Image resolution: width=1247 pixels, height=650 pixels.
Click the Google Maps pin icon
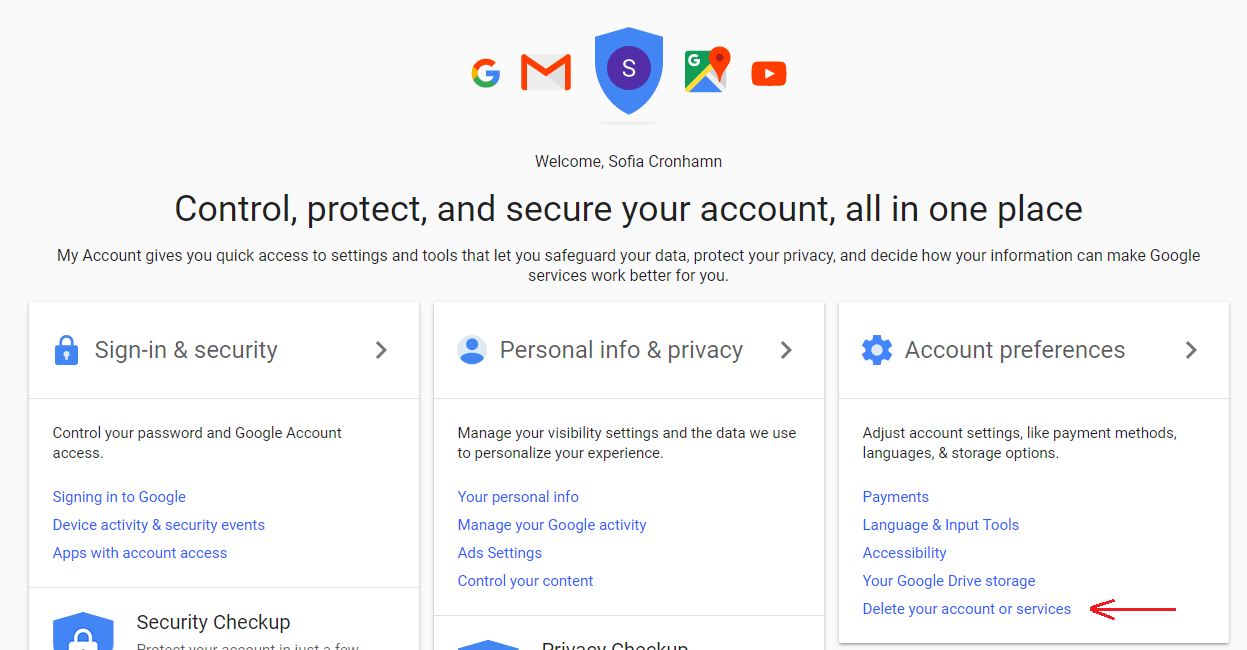(708, 70)
